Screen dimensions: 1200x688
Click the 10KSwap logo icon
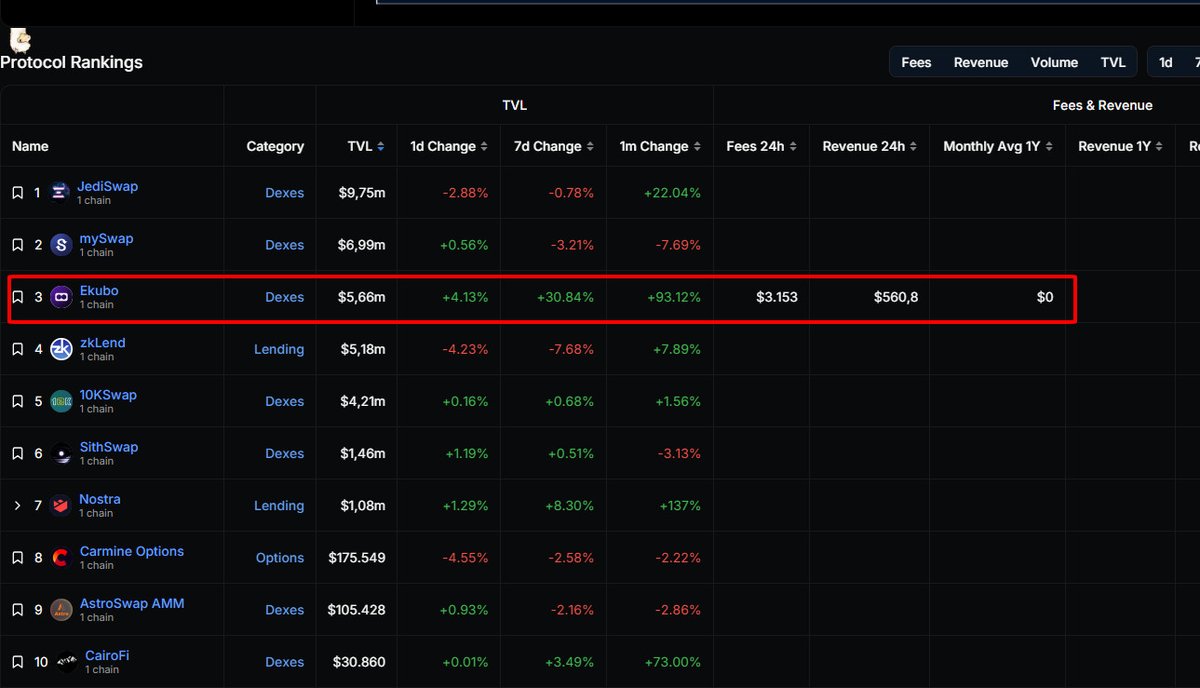[x=61, y=401]
